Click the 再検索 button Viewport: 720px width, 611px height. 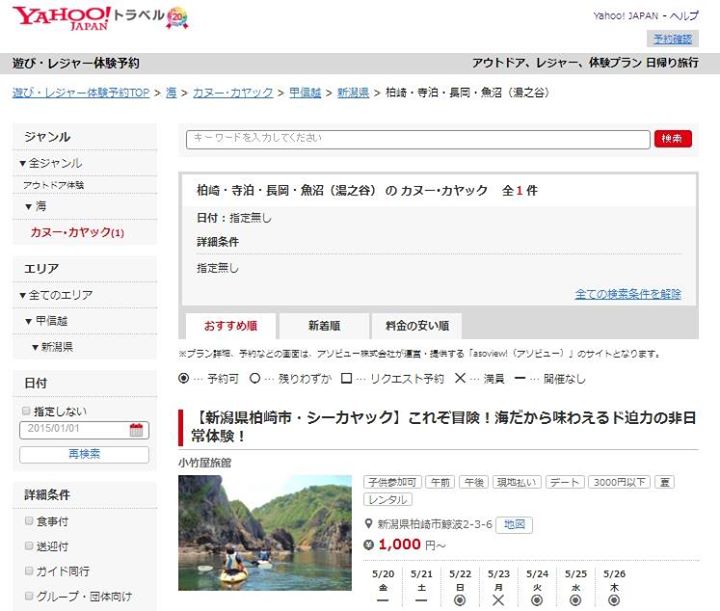click(84, 454)
